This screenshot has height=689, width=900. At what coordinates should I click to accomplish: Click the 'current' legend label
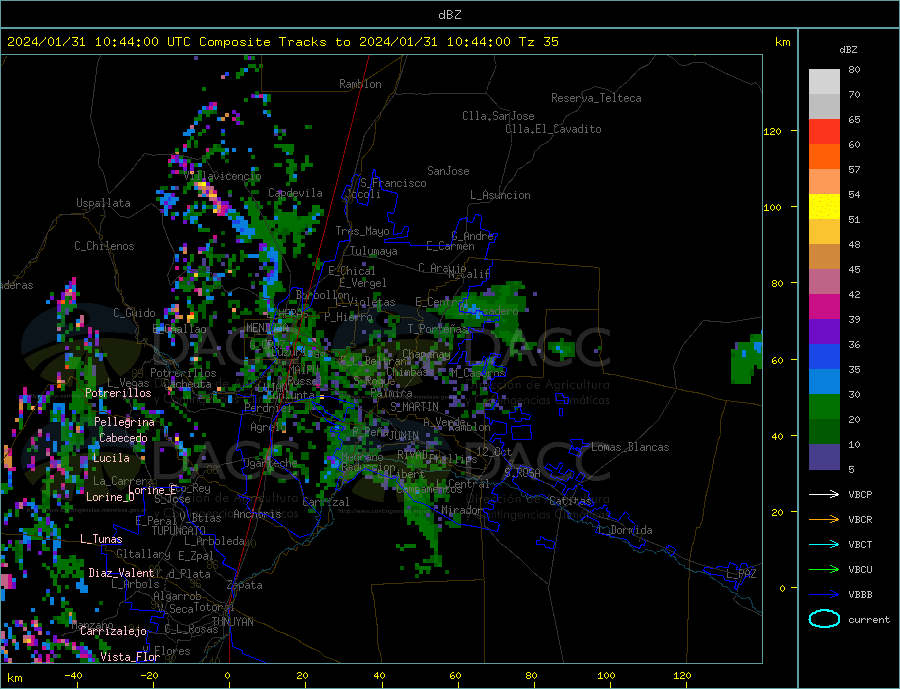coord(869,620)
